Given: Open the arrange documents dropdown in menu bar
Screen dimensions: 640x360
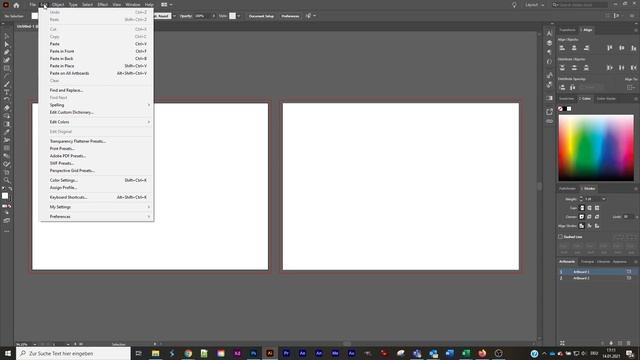Looking at the screenshot, I should (x=167, y=5).
